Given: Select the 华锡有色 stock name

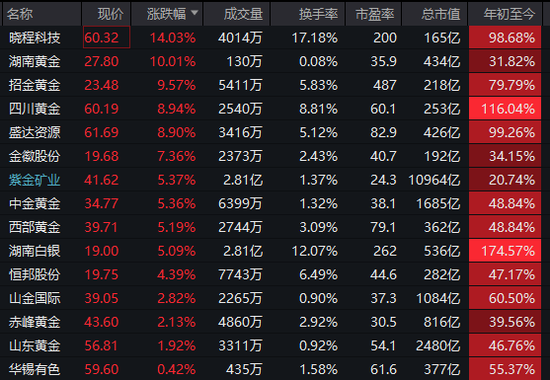Looking at the screenshot, I should coord(34,369).
